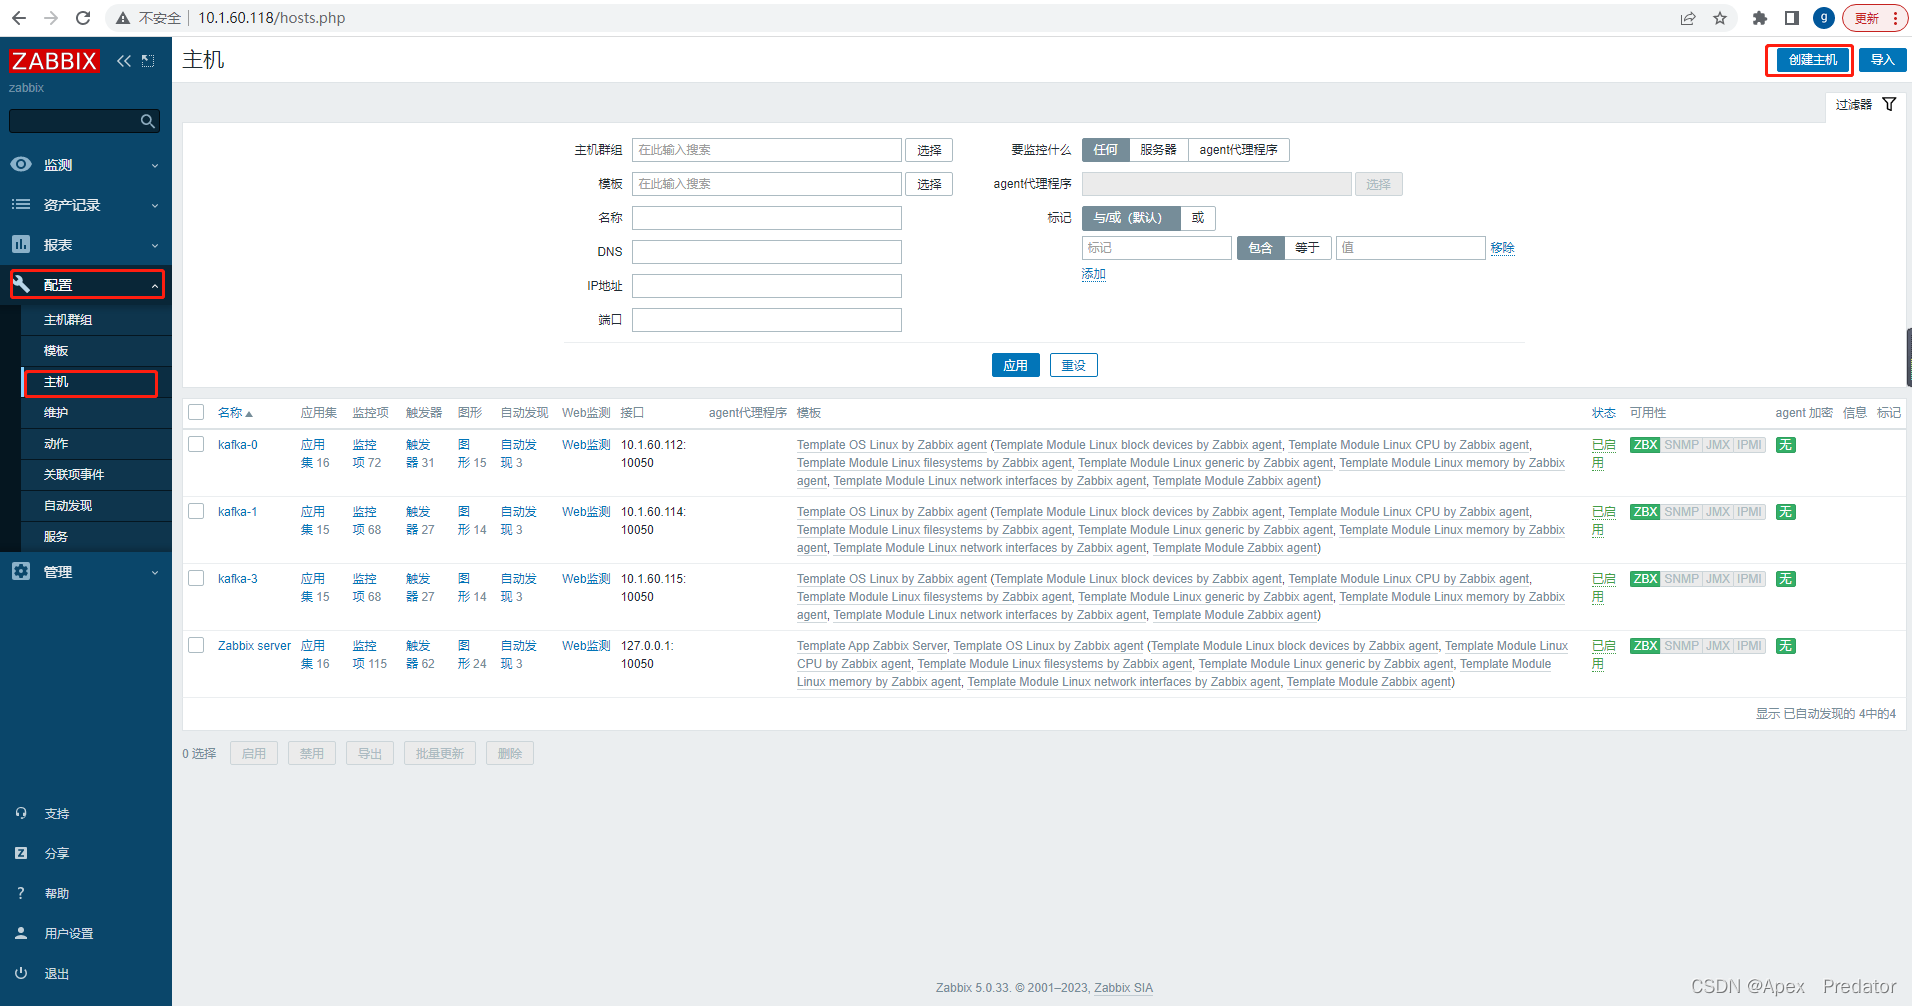The width and height of the screenshot is (1912, 1006).
Task: Click the browser share page icon
Action: tap(1688, 18)
